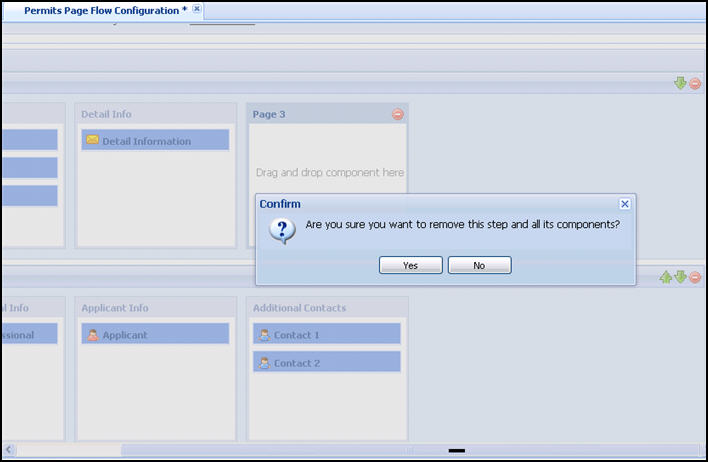Screen dimensions: 708x462
Task: Click the Applicant person icon
Action: pyautogui.click(x=92, y=335)
